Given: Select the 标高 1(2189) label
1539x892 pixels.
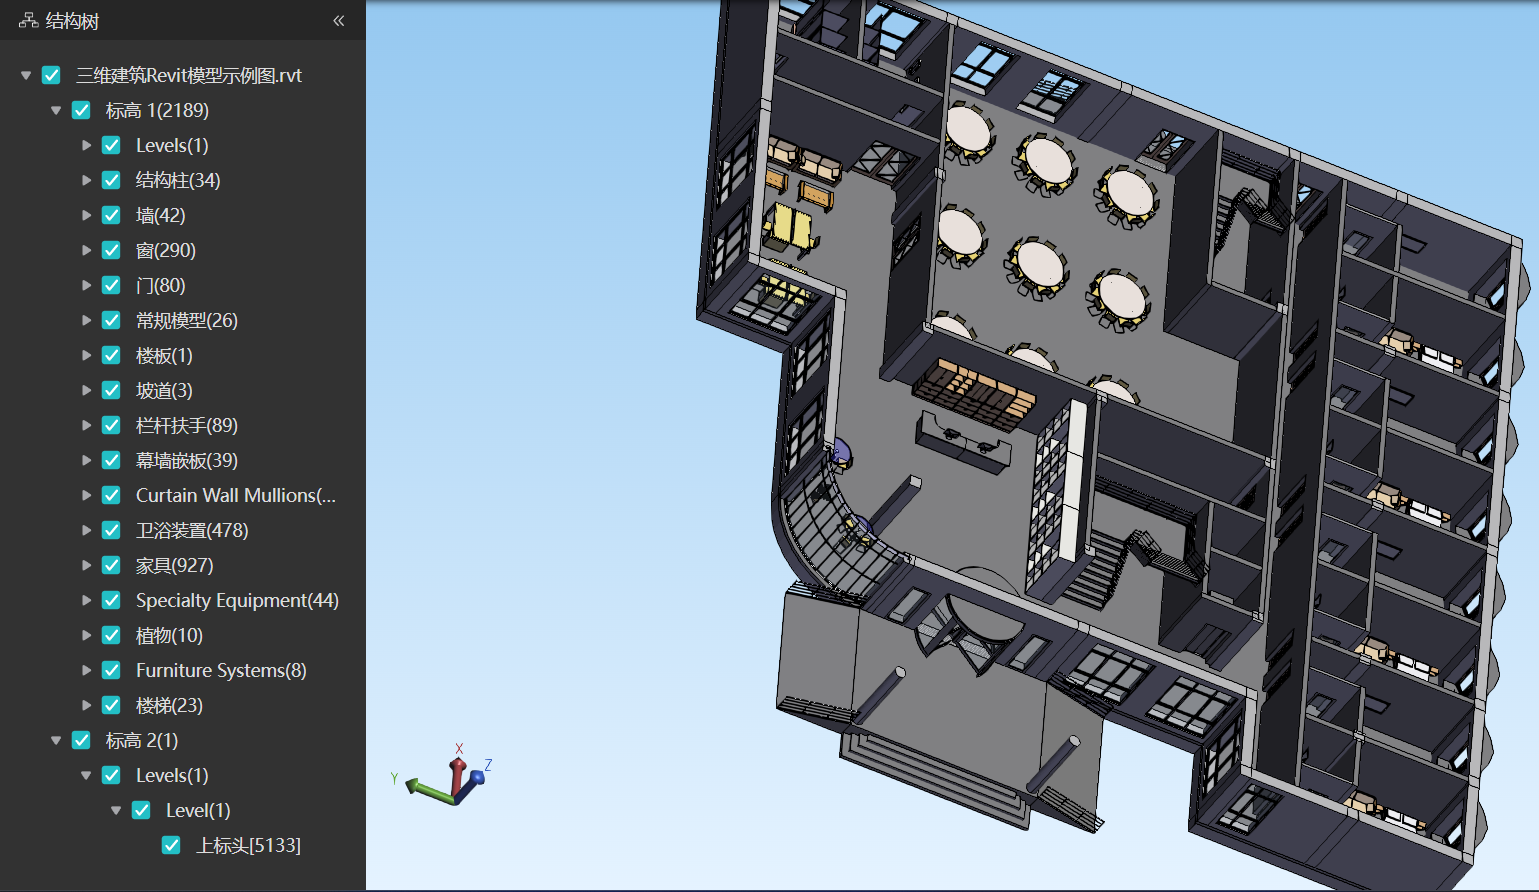Looking at the screenshot, I should tap(157, 110).
